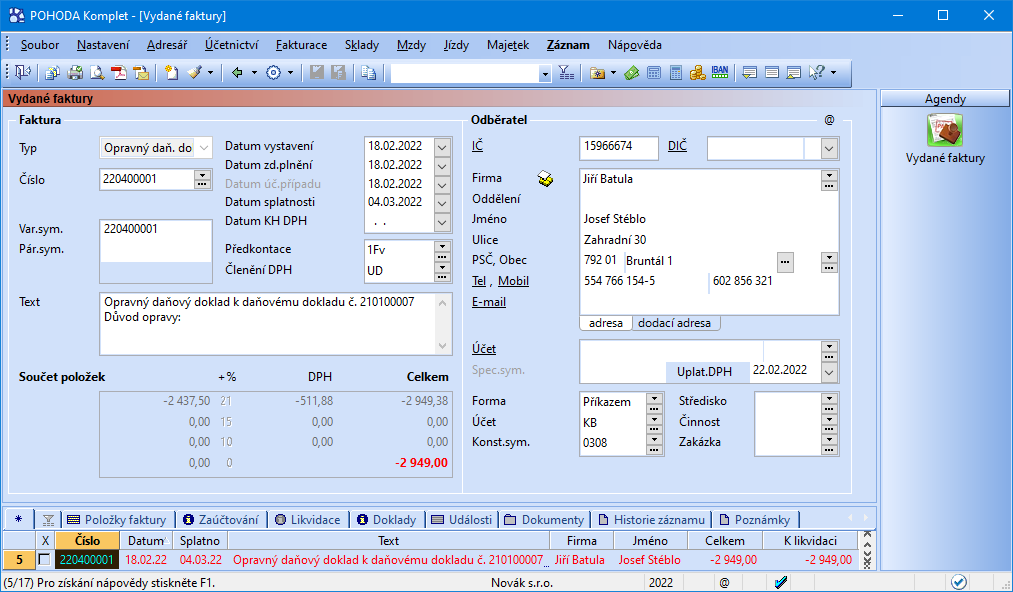Click the printer icon in the toolbar
This screenshot has width=1013, height=592.
click(x=73, y=72)
